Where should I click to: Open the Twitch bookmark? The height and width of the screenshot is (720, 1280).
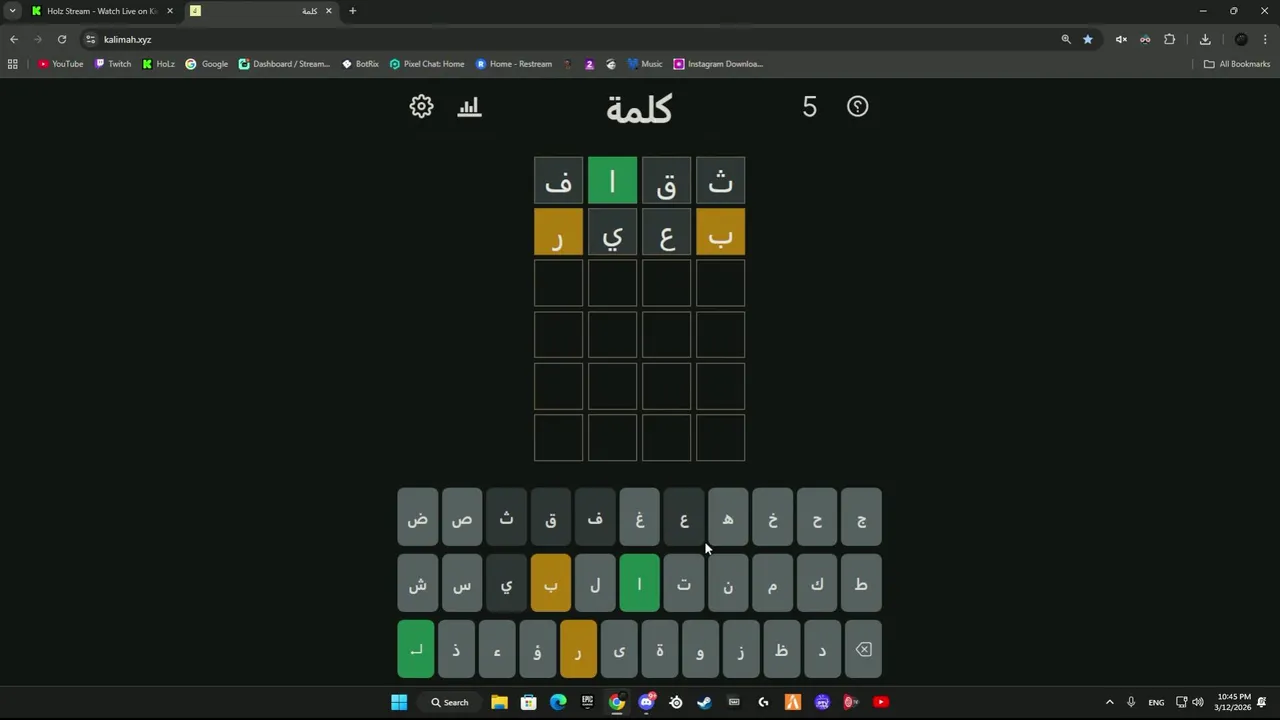[x=113, y=64]
